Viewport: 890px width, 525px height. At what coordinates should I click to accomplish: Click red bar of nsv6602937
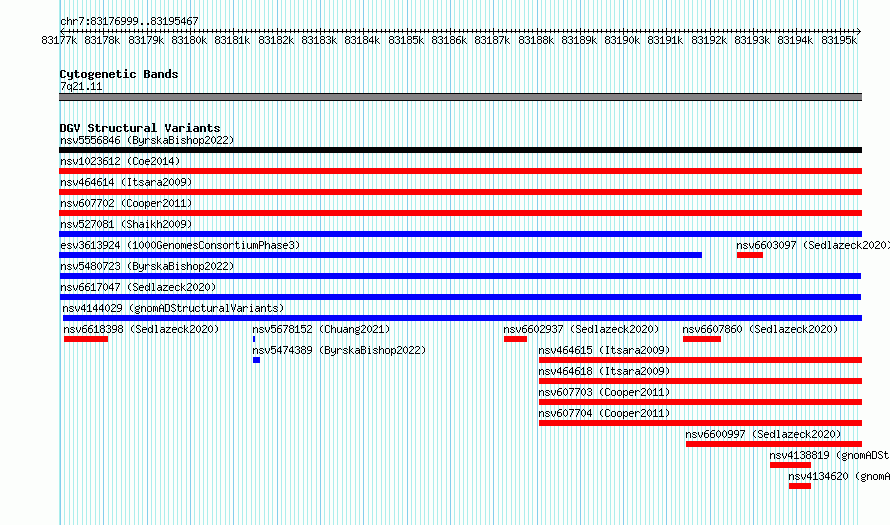515,339
